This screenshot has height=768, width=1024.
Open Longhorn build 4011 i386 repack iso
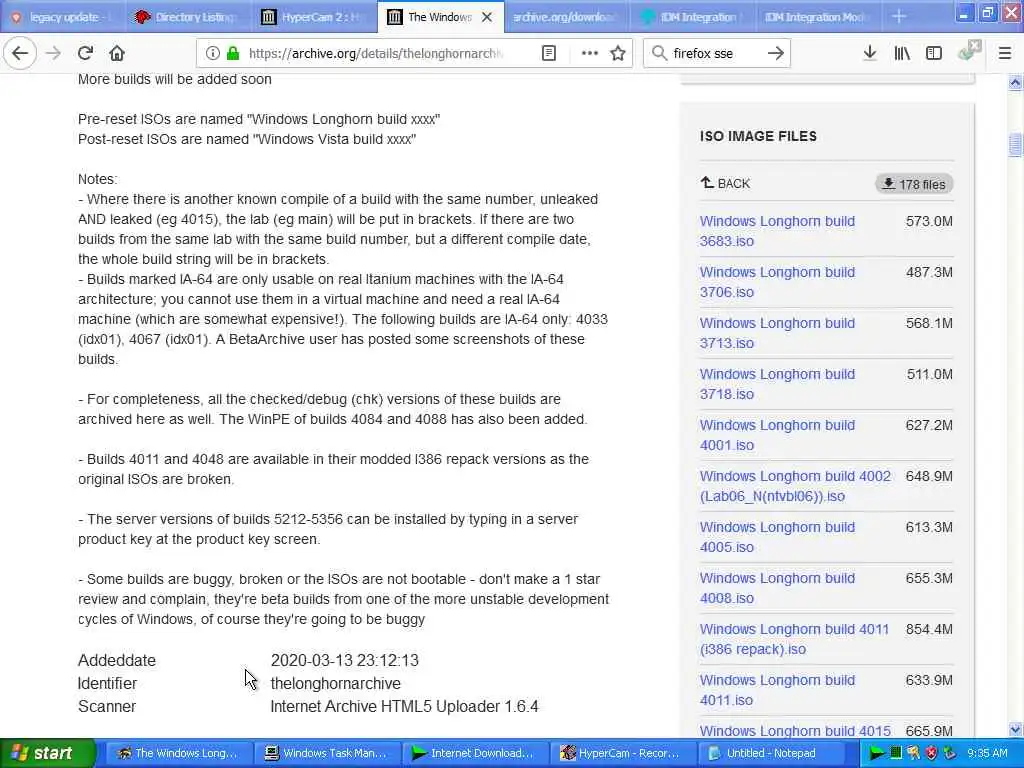[794, 639]
